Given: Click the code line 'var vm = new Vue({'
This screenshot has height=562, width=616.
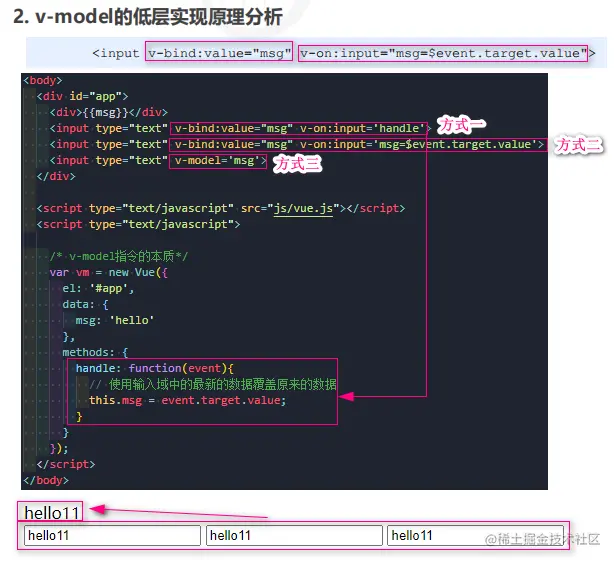Looking at the screenshot, I should tap(108, 273).
